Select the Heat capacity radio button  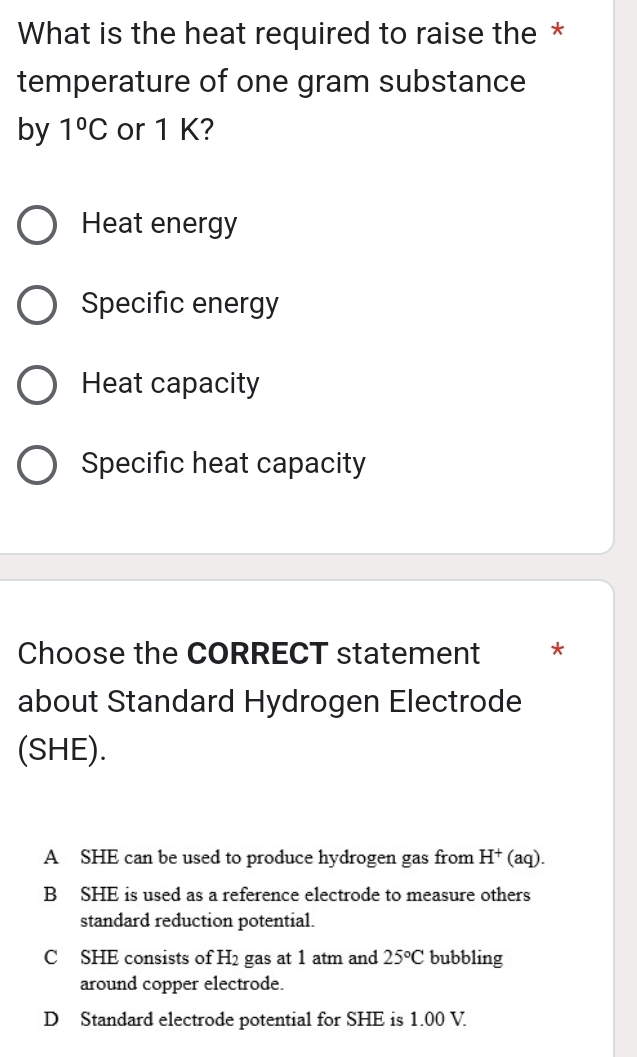click(36, 385)
